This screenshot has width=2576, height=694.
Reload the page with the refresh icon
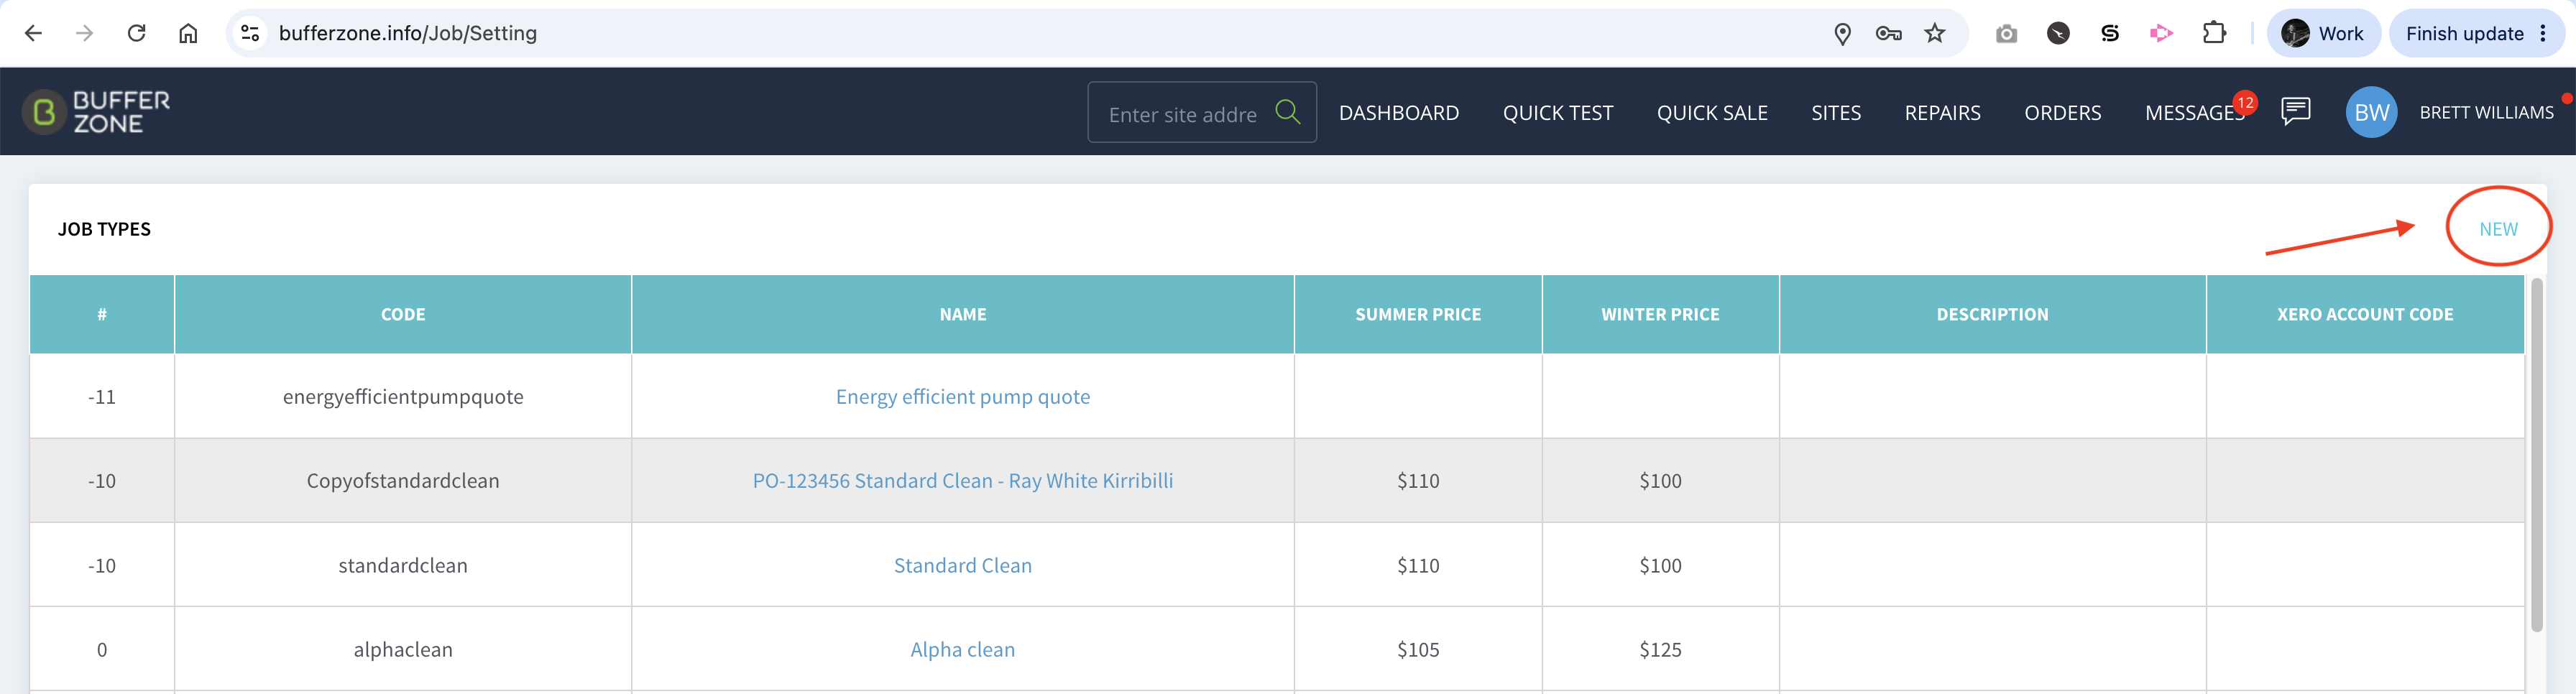[137, 33]
